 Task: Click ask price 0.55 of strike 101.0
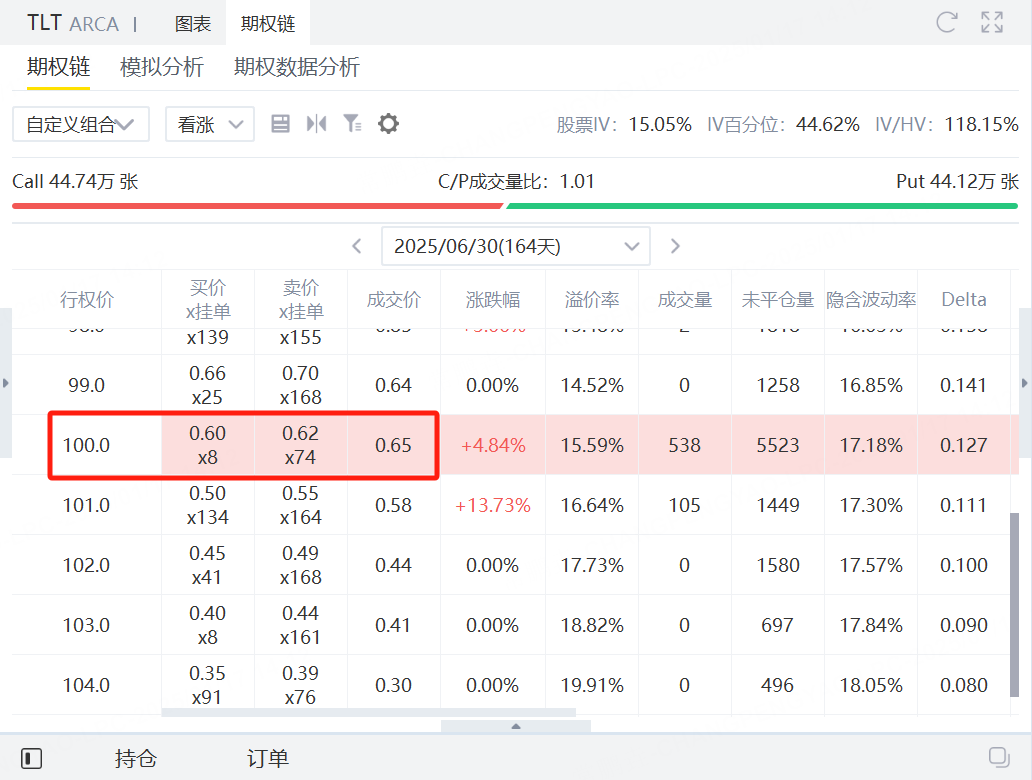pyautogui.click(x=301, y=493)
